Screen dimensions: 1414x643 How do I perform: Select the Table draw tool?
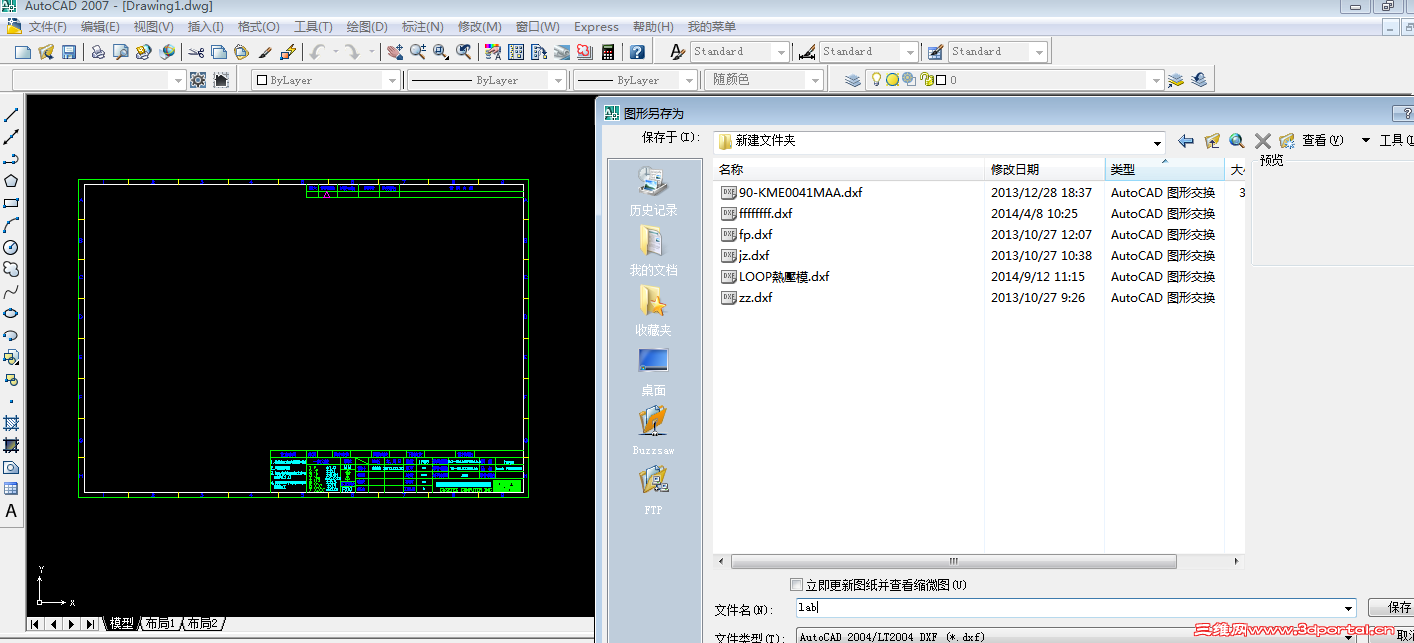[11, 489]
